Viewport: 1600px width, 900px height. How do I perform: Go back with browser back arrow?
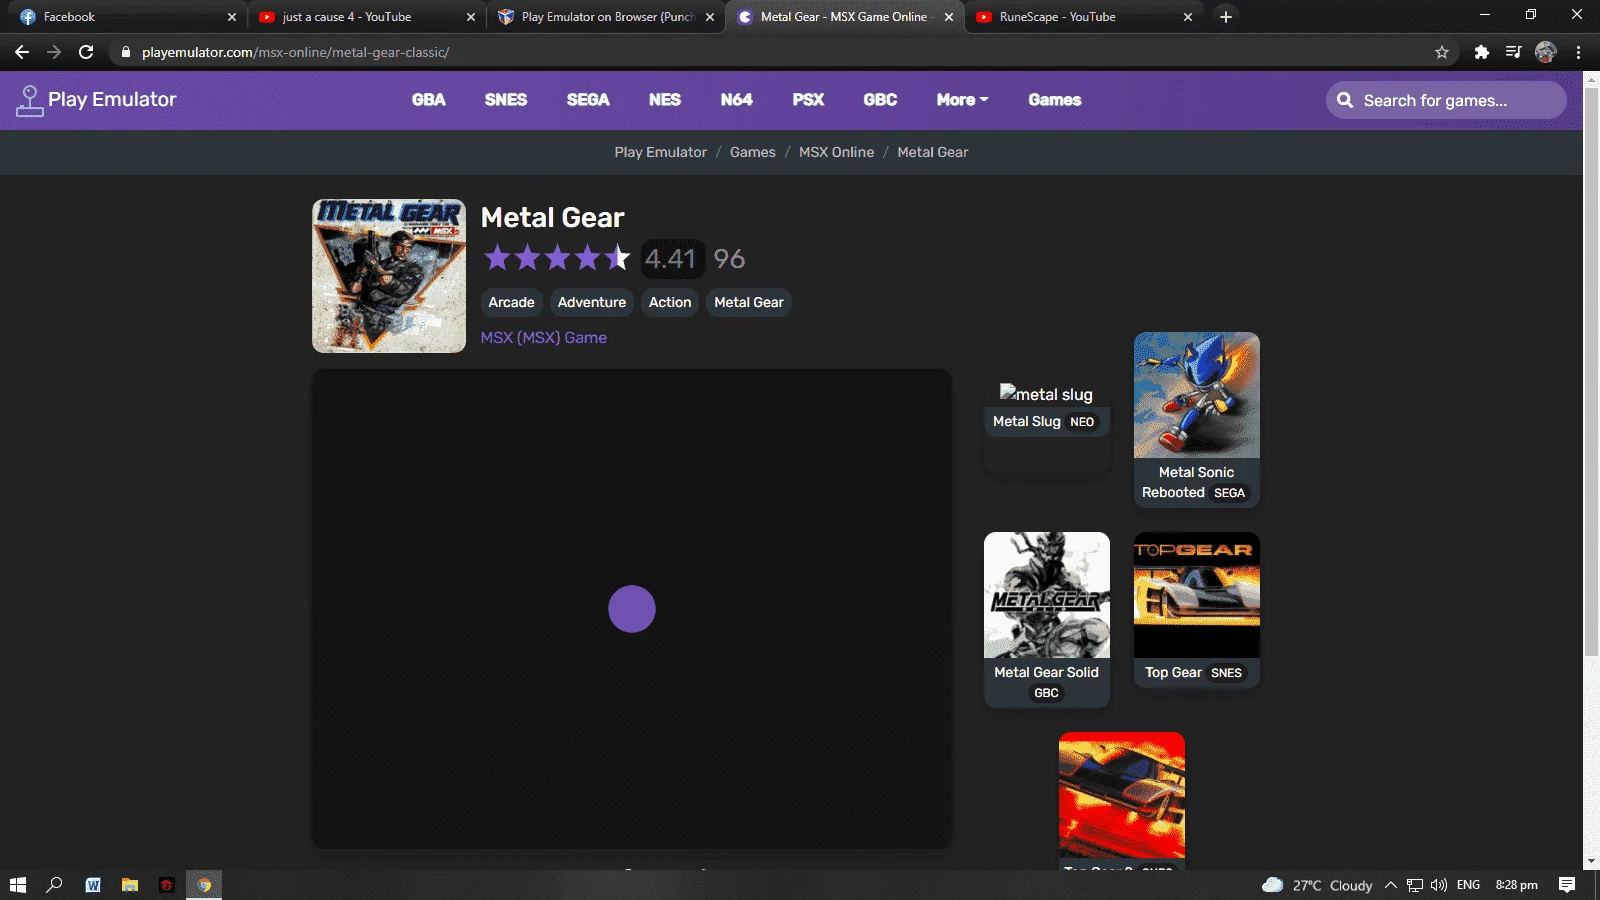coord(22,52)
